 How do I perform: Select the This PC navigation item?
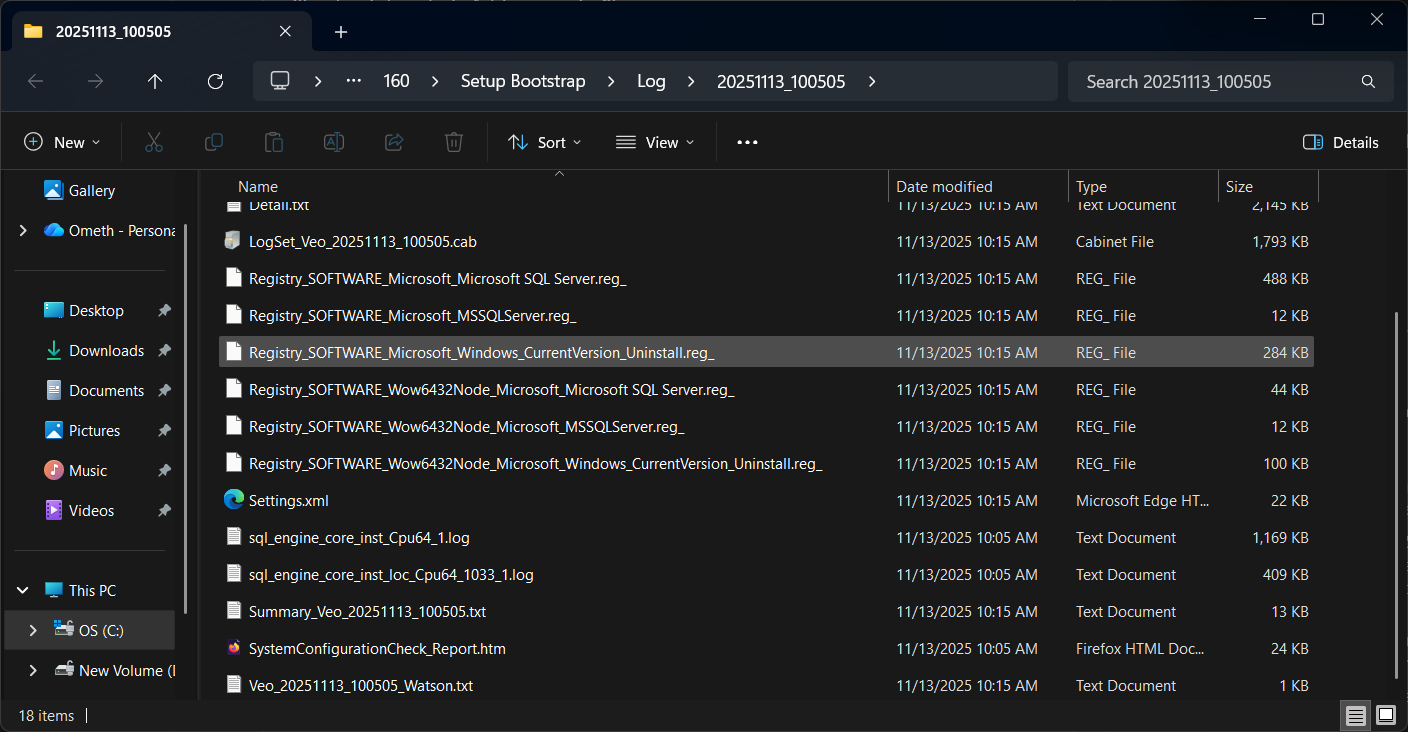(x=92, y=590)
